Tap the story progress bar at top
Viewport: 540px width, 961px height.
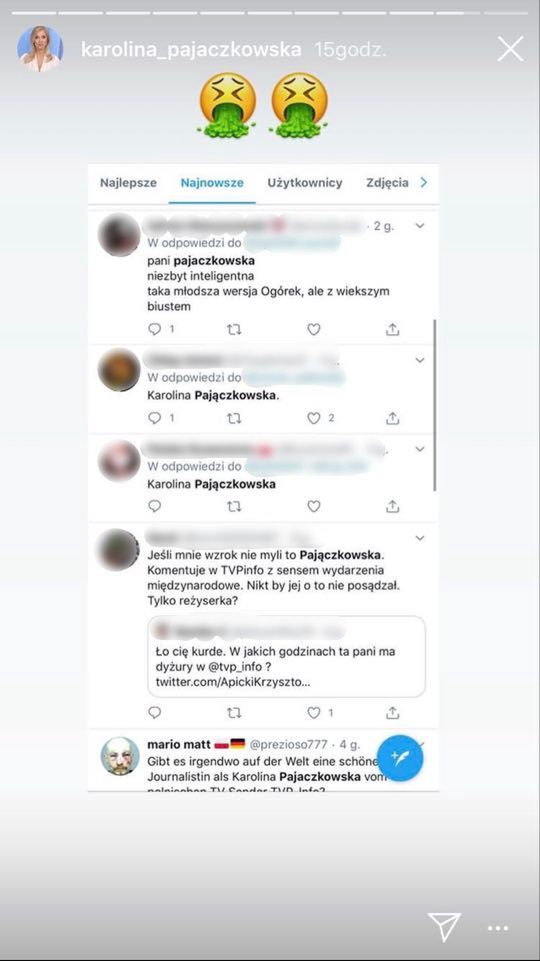tap(270, 12)
